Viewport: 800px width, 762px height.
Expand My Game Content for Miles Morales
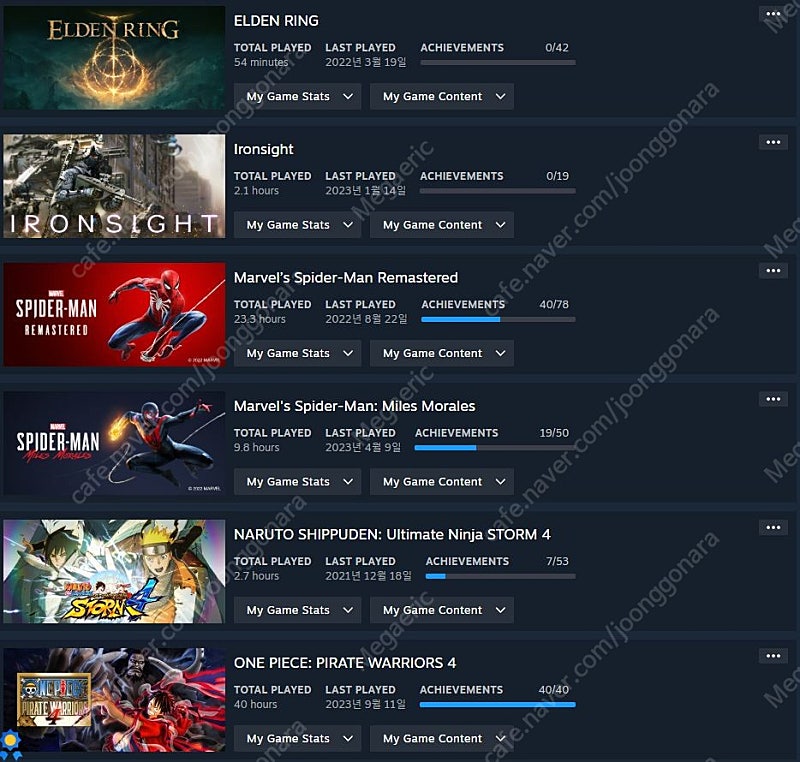pyautogui.click(x=442, y=482)
